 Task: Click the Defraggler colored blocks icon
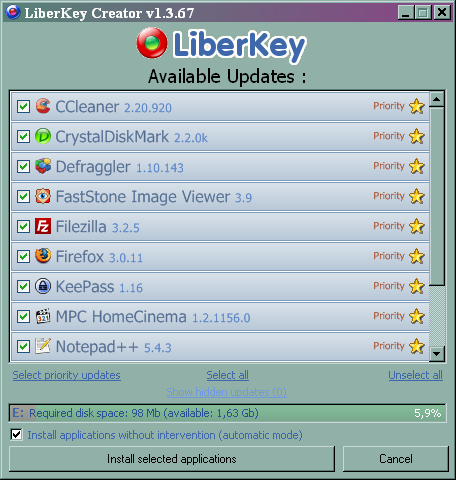[x=43, y=166]
